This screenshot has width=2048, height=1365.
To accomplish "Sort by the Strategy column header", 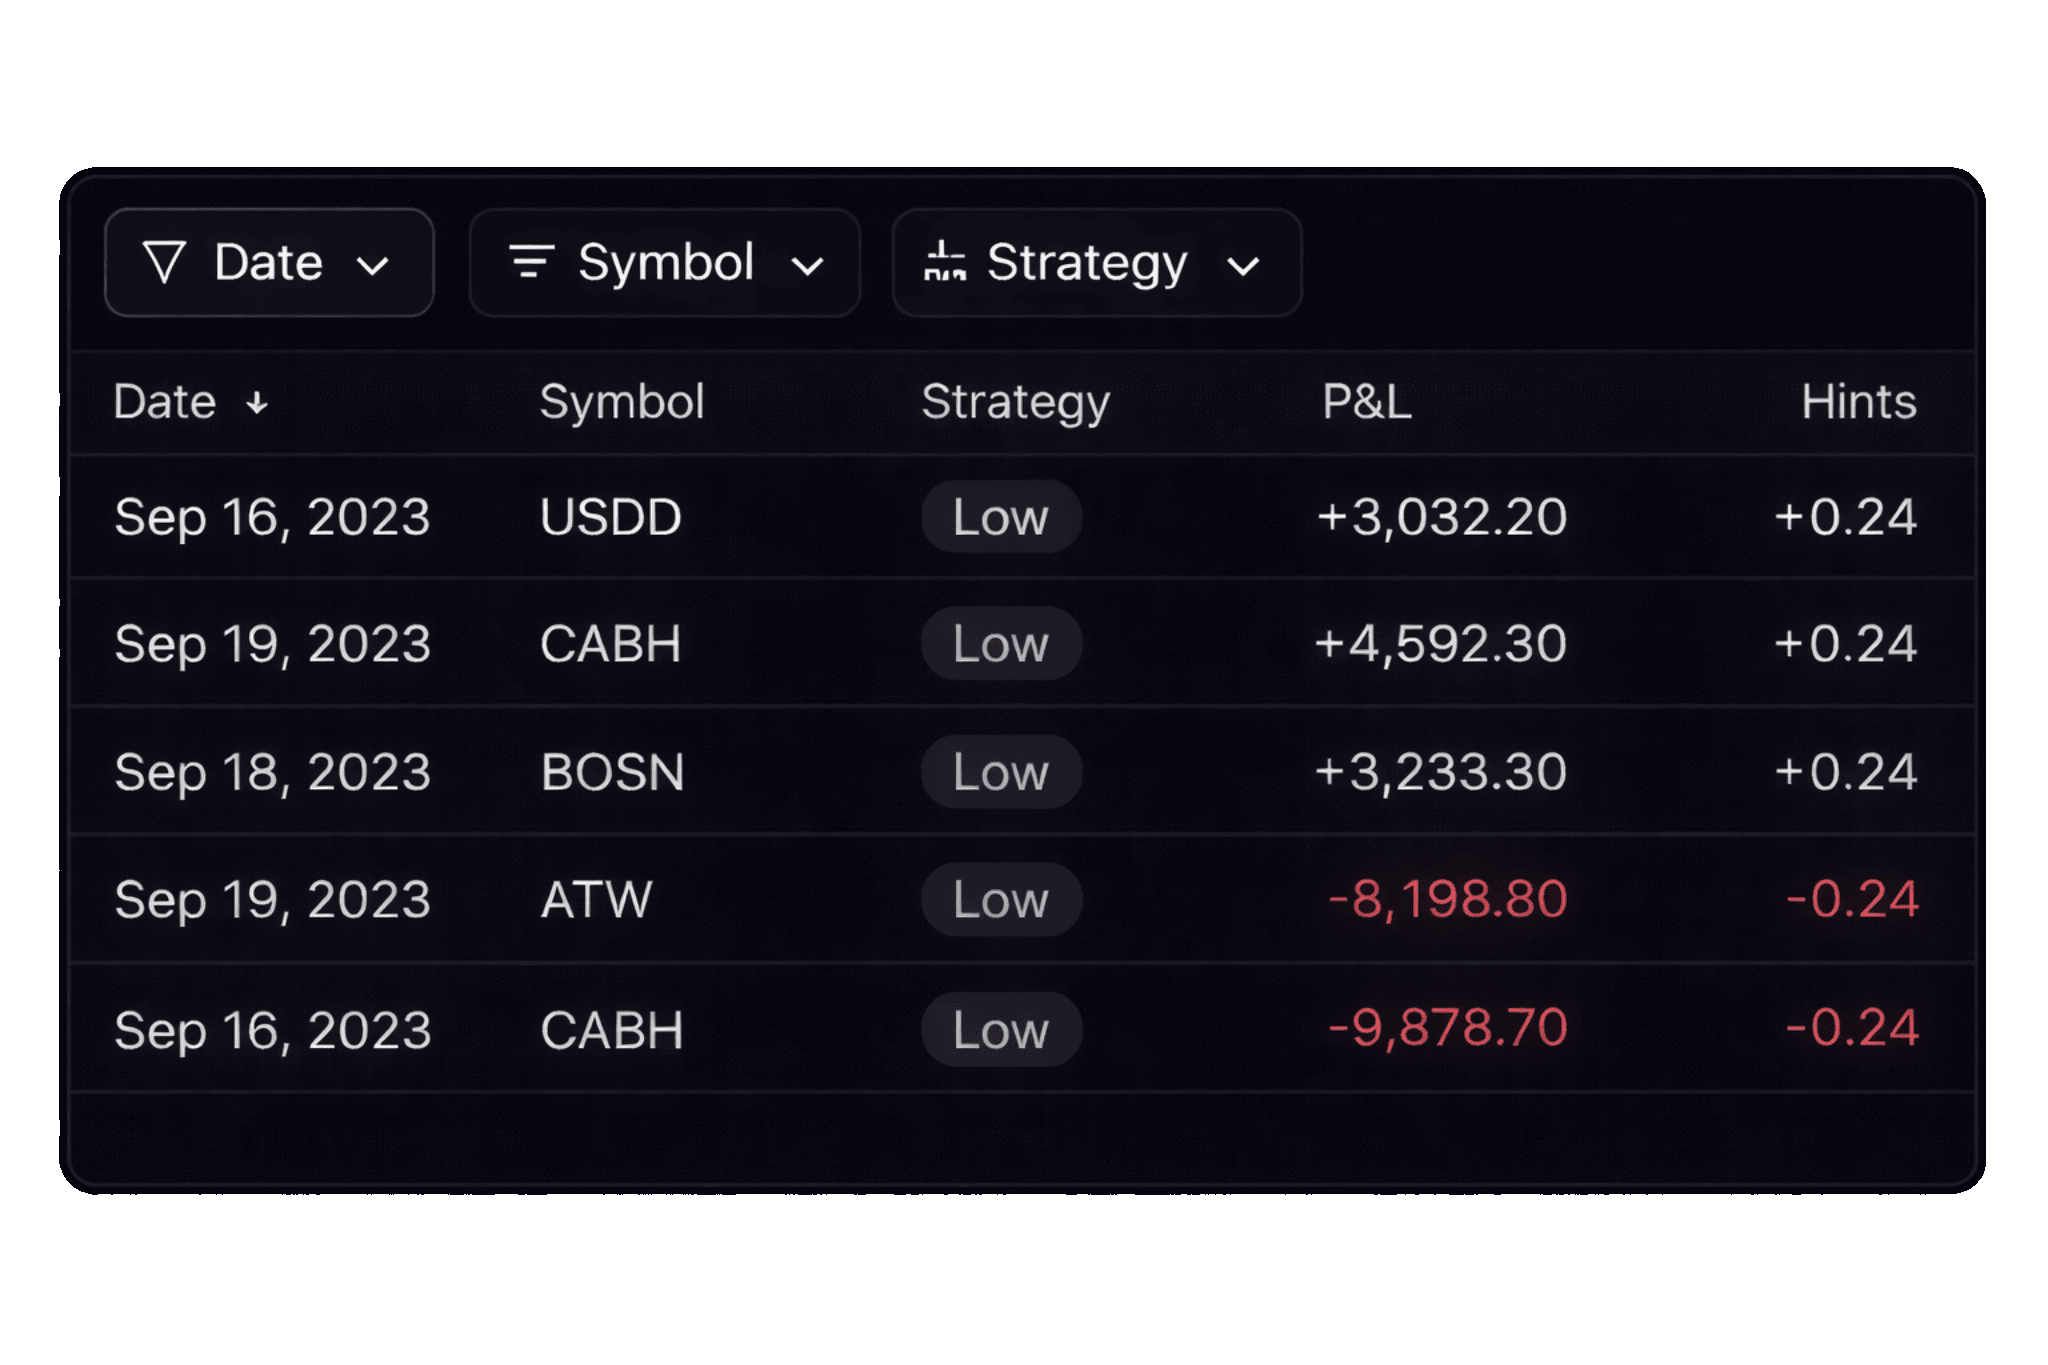I will 1016,403.
